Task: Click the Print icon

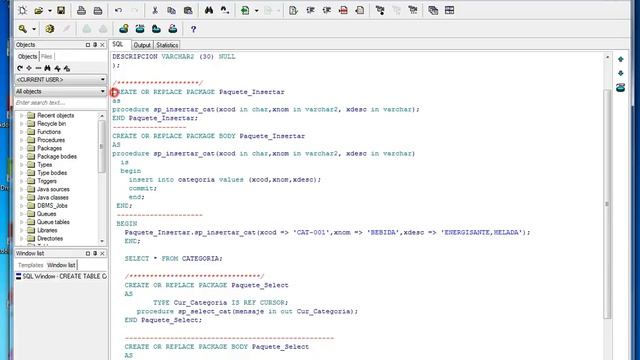Action: coord(81,11)
